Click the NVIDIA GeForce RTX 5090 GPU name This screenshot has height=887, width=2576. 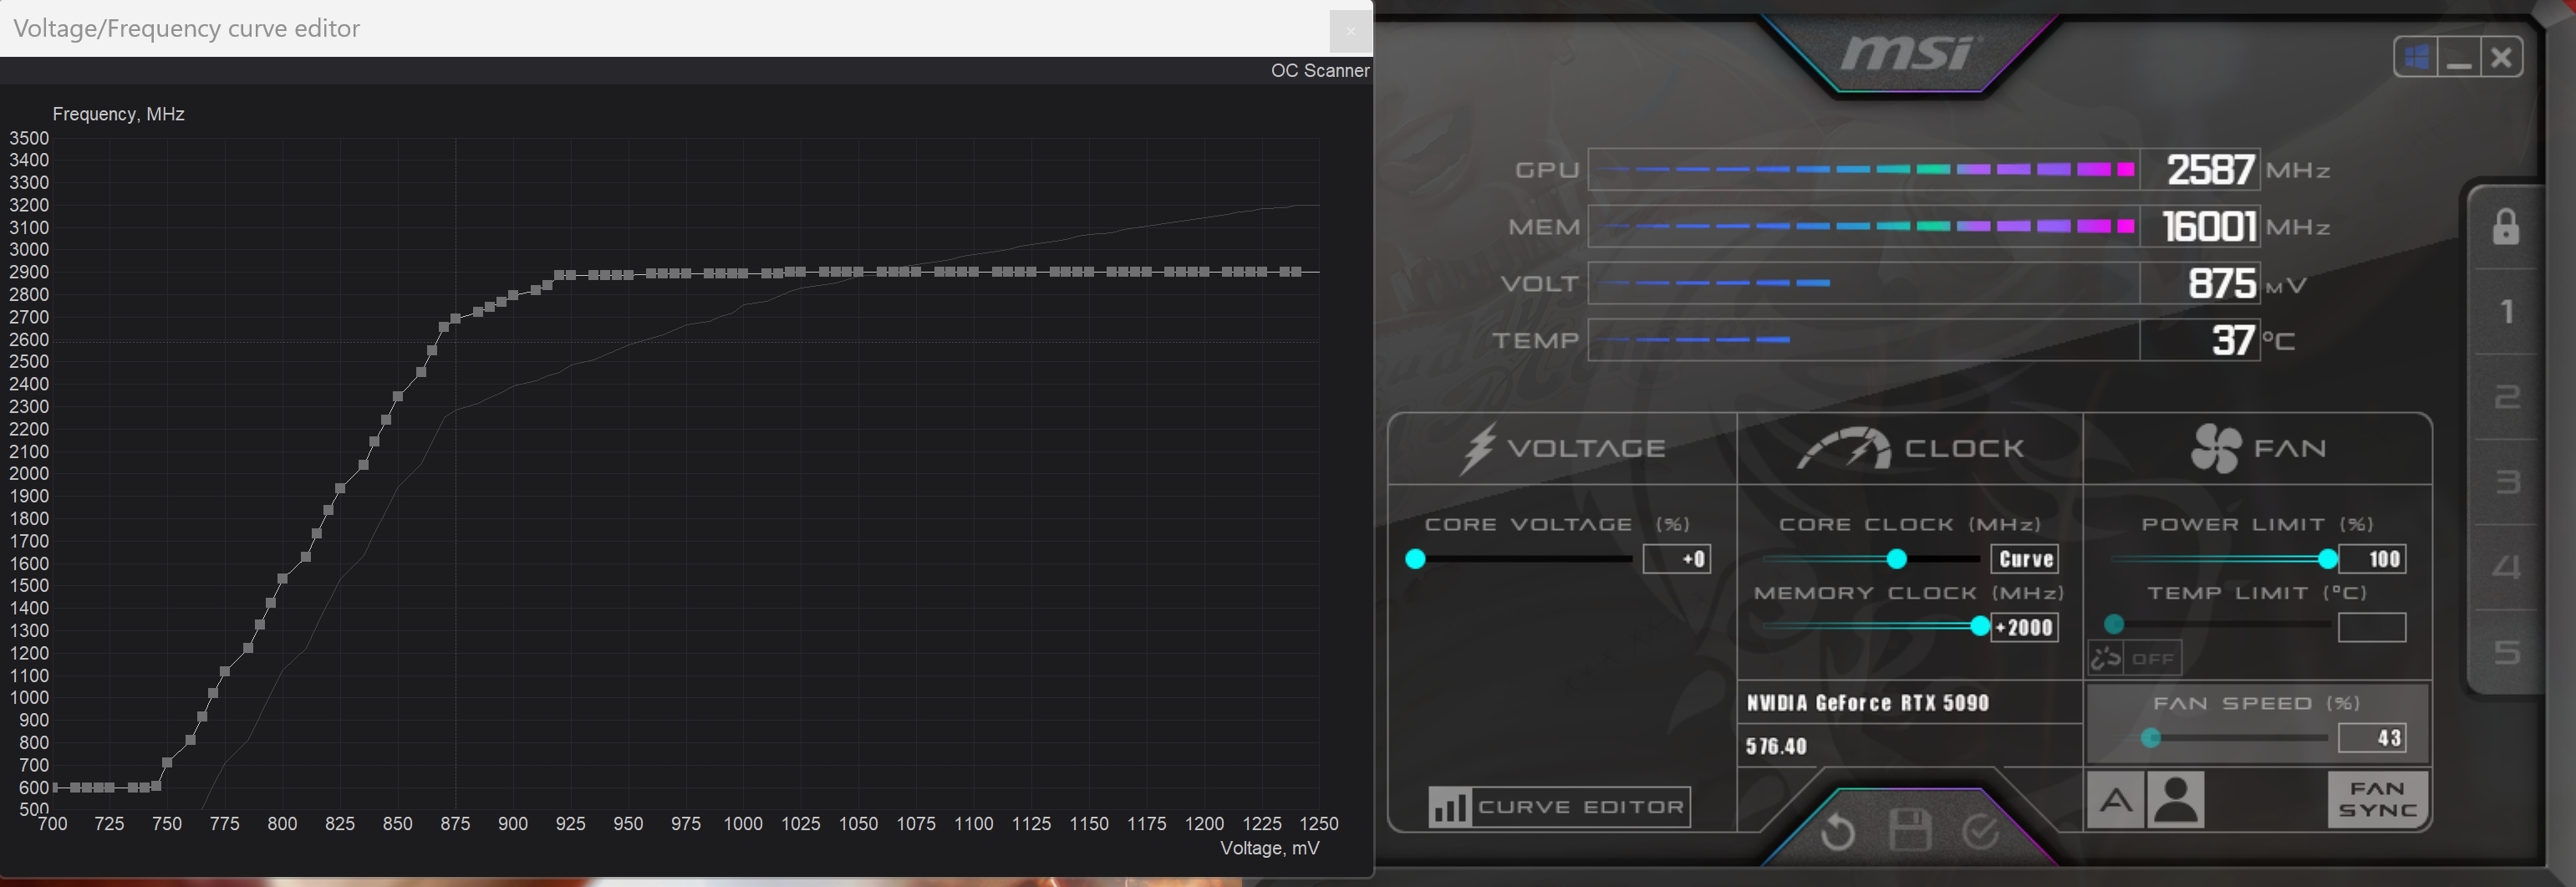point(1868,703)
